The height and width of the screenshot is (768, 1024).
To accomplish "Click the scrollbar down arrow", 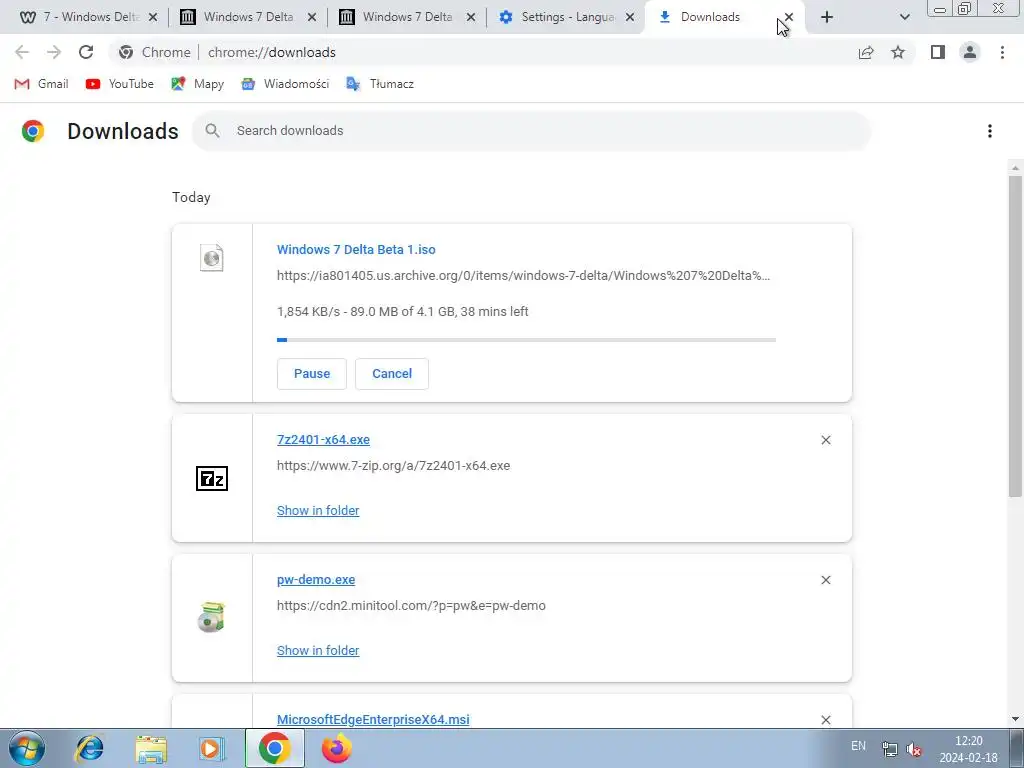I will click(1015, 719).
